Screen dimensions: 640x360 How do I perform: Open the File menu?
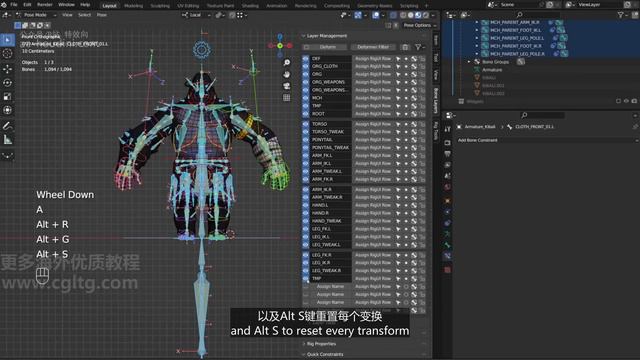click(14, 4)
